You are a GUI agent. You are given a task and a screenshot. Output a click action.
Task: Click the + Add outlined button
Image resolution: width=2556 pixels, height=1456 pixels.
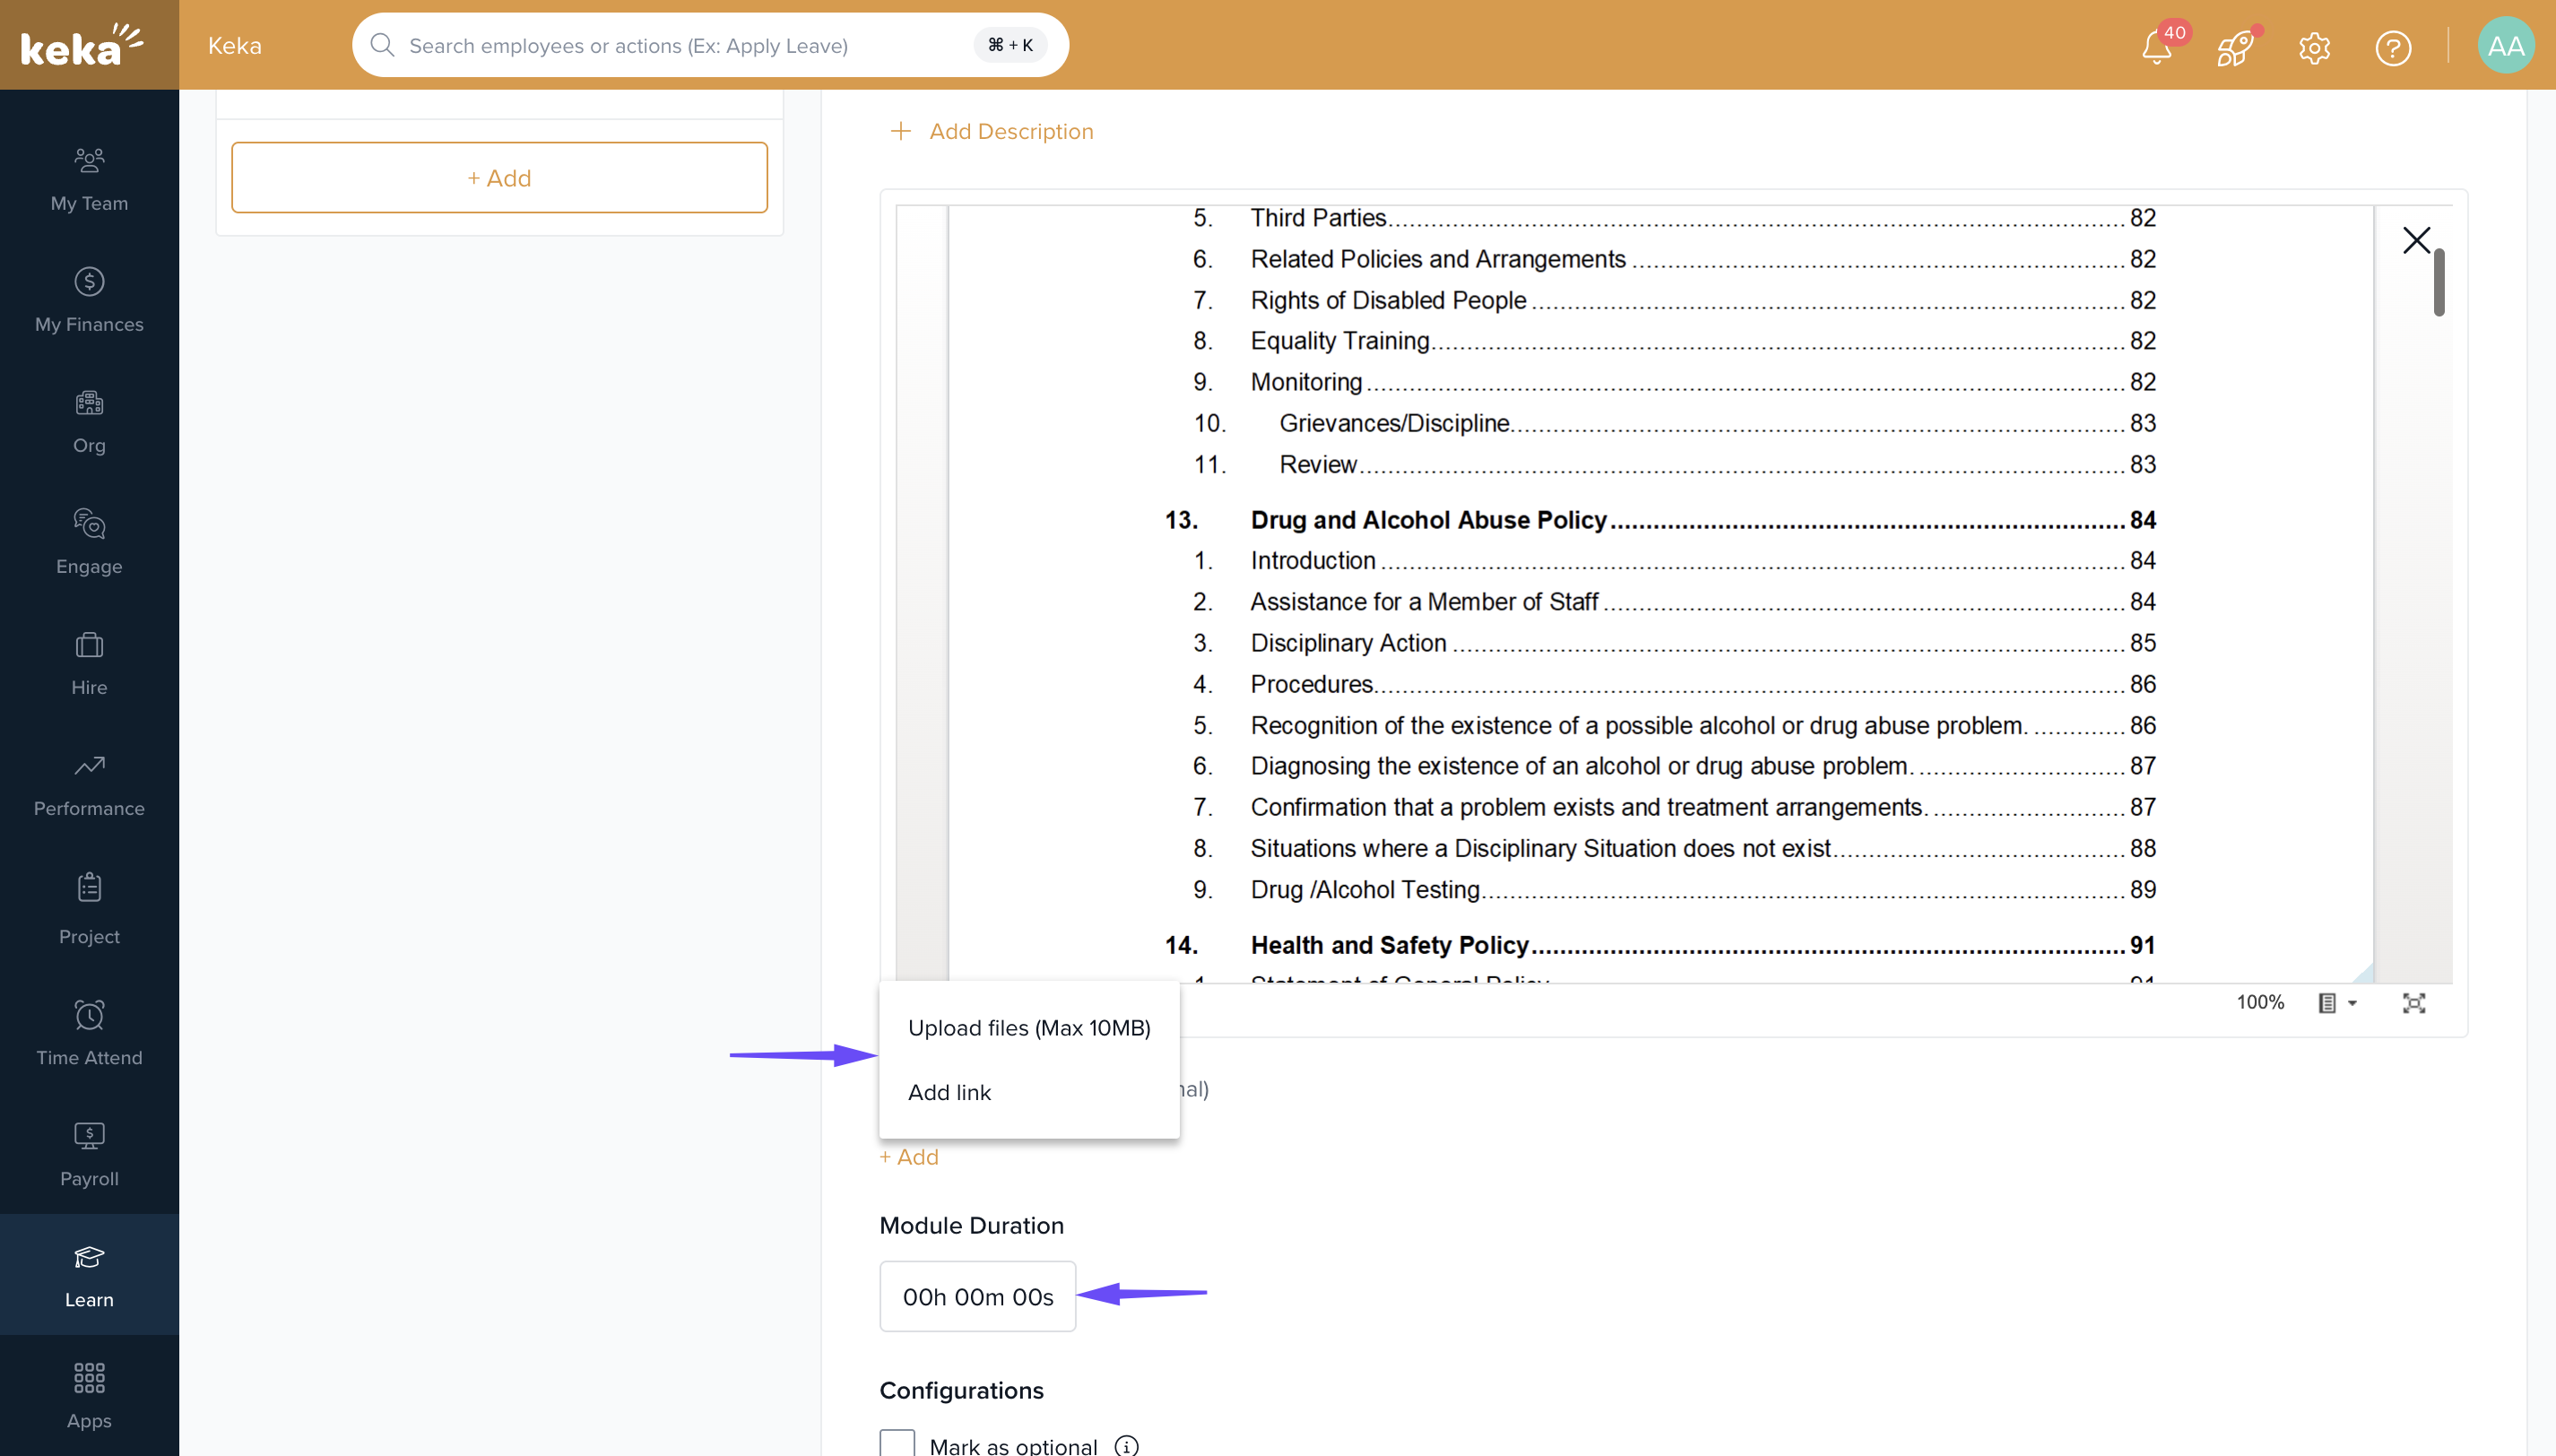point(499,177)
